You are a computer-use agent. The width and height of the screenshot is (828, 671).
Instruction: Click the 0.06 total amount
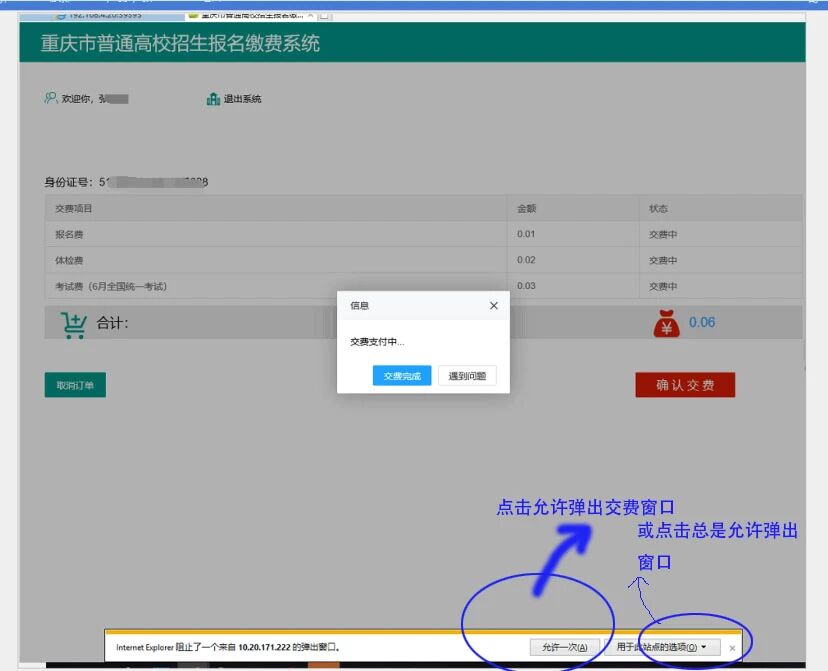tap(702, 323)
